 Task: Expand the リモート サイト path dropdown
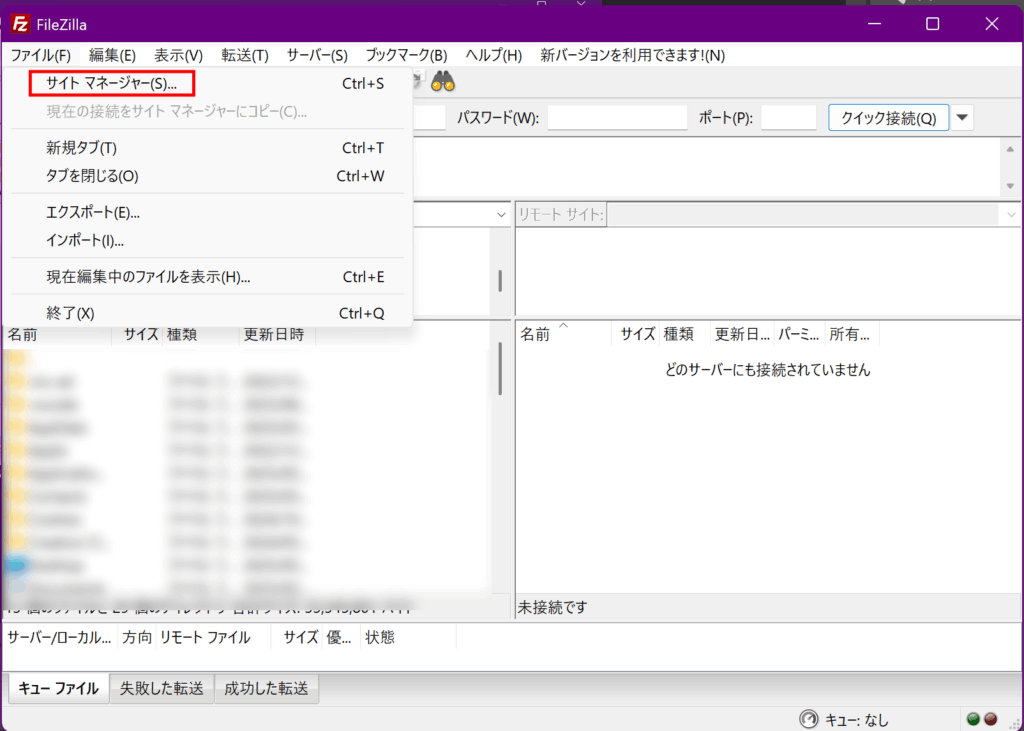(x=1012, y=214)
